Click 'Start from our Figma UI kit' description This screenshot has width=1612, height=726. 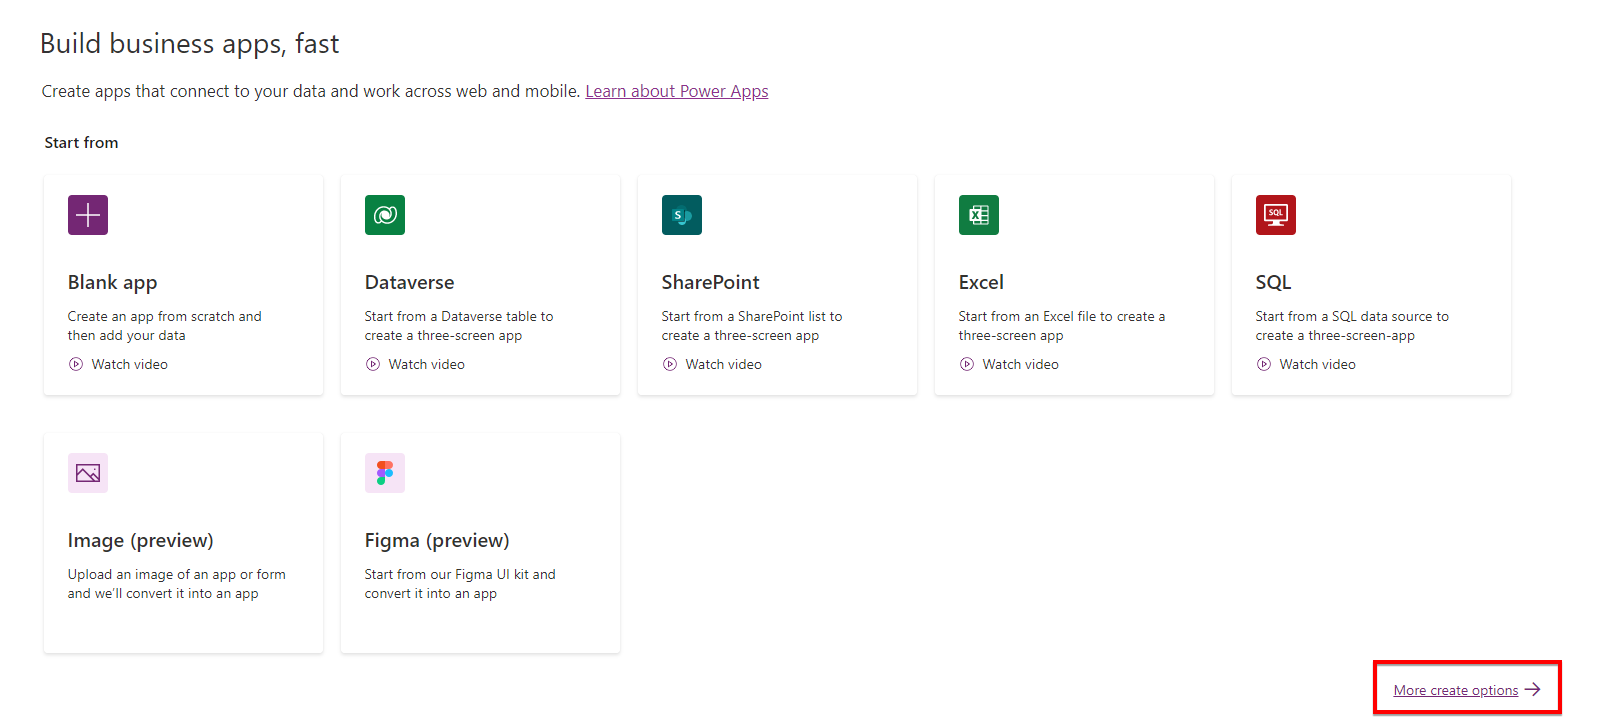[460, 584]
